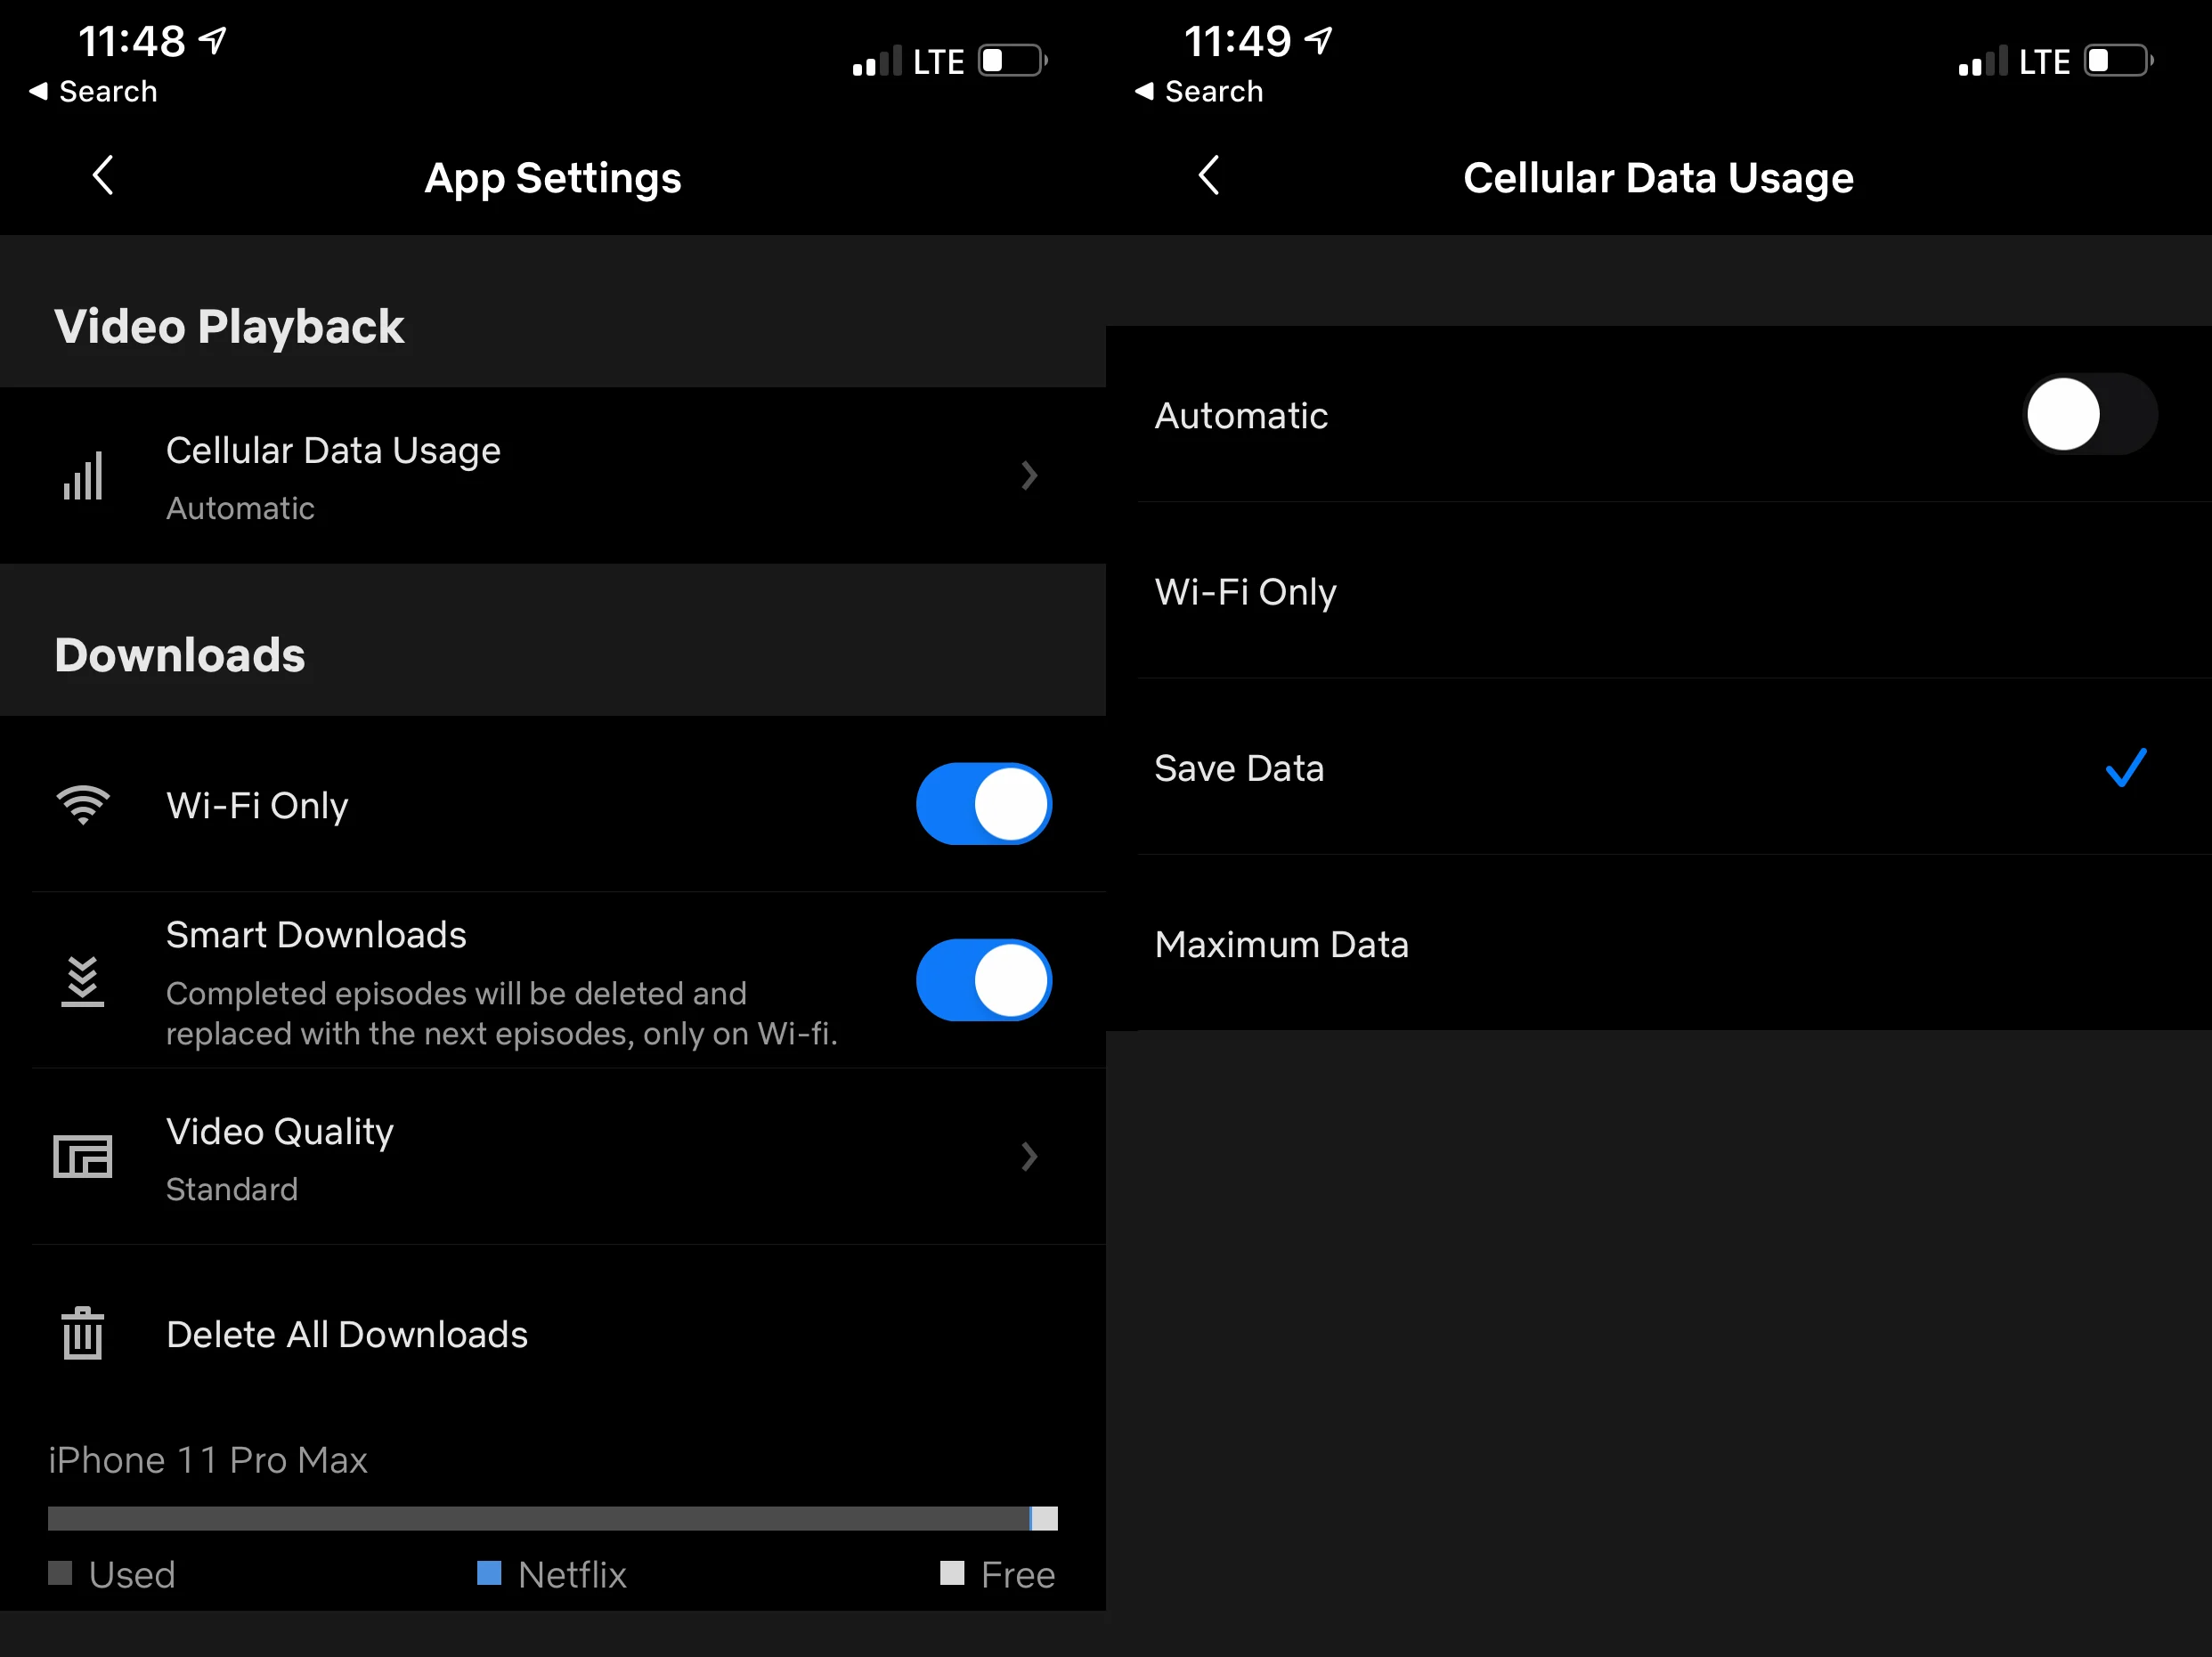Select the Downloads section header
Image resolution: width=2212 pixels, height=1657 pixels.
point(180,656)
